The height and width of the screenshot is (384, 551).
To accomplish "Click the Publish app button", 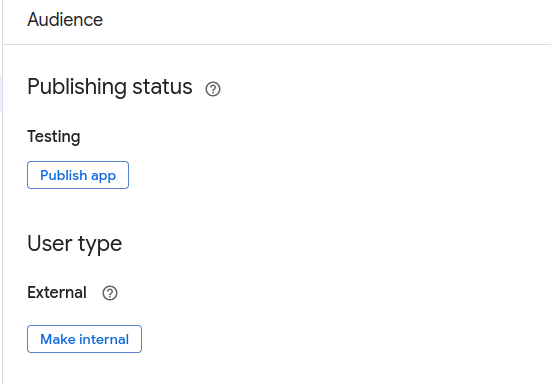I will tap(78, 175).
